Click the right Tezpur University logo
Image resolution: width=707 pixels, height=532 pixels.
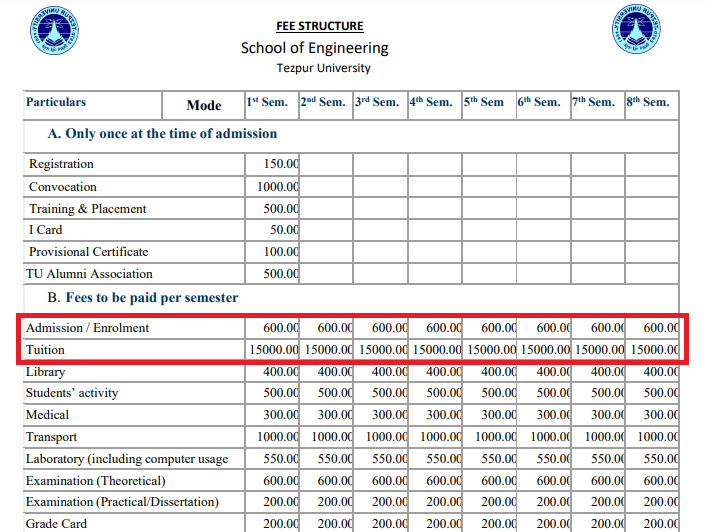(x=636, y=29)
